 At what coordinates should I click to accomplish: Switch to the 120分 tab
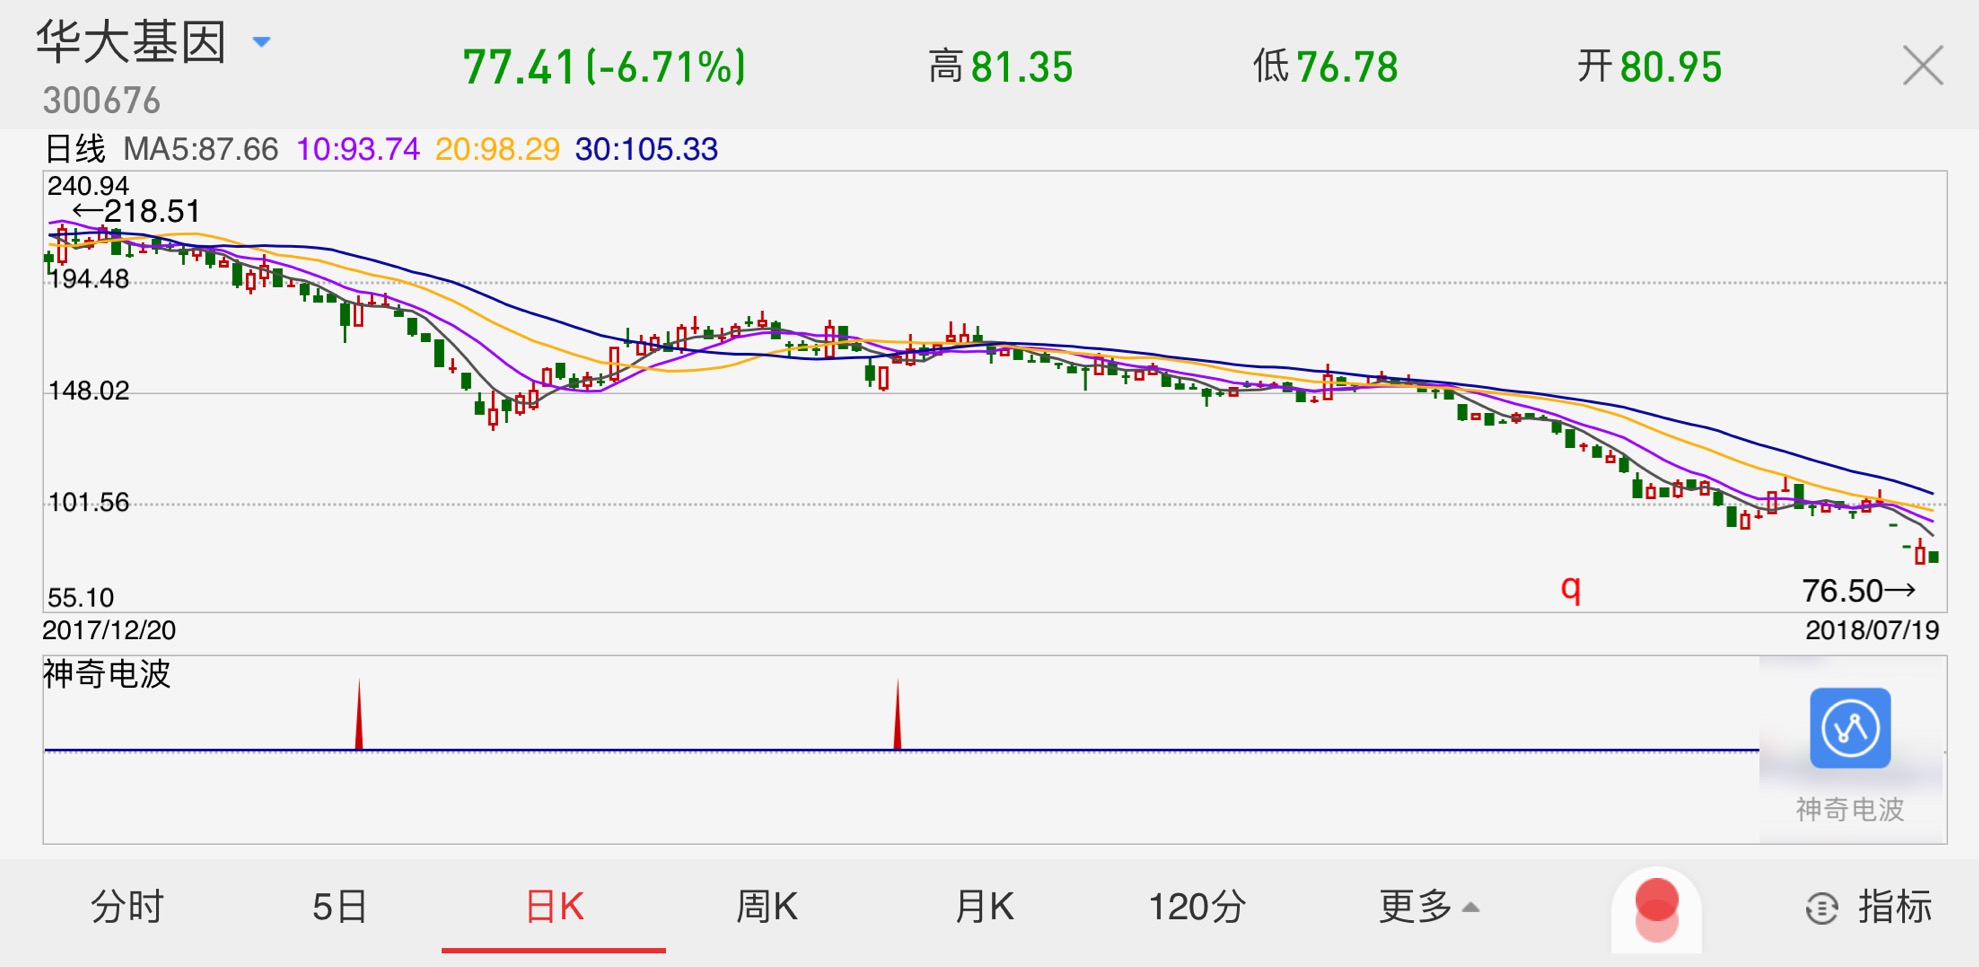[1197, 907]
